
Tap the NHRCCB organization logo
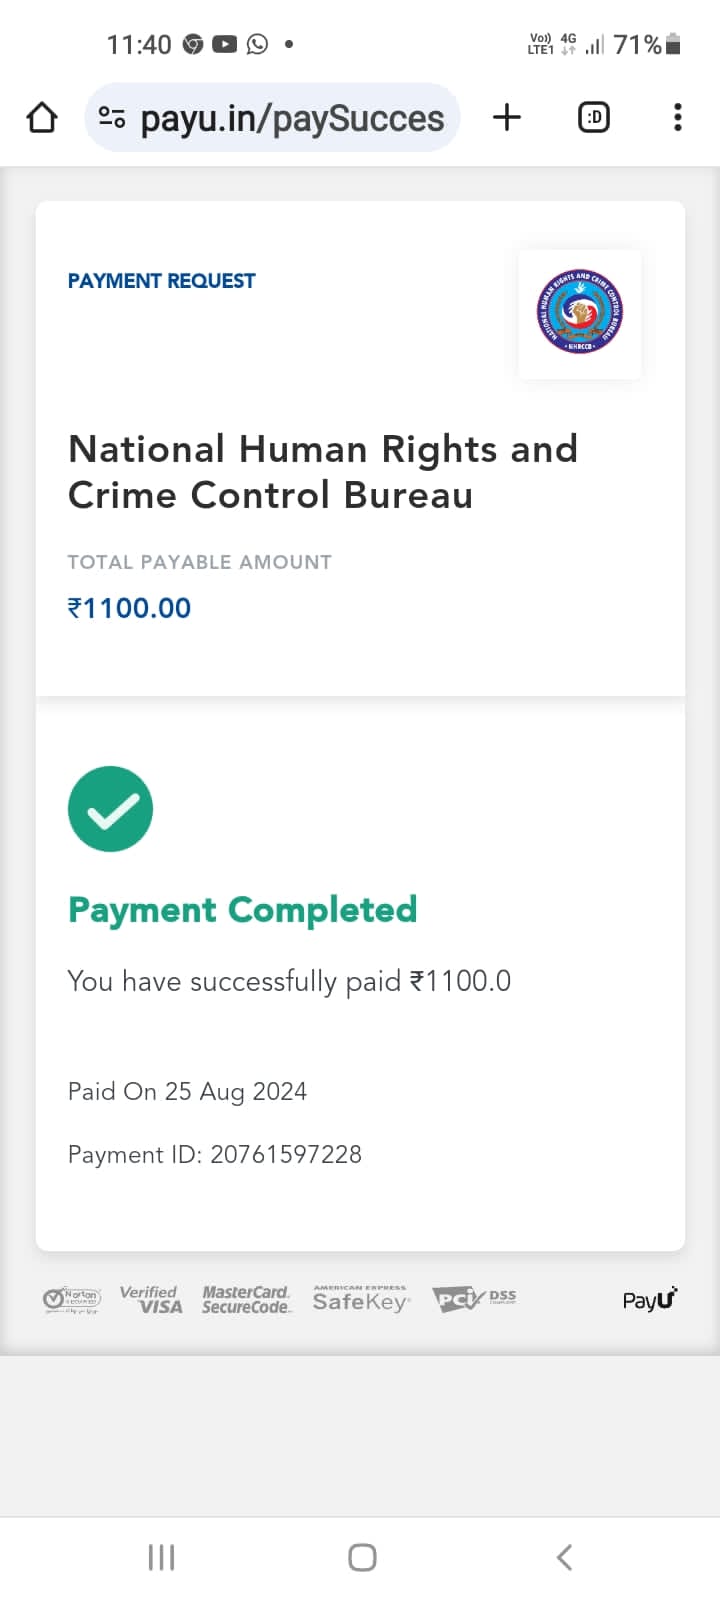coord(580,313)
